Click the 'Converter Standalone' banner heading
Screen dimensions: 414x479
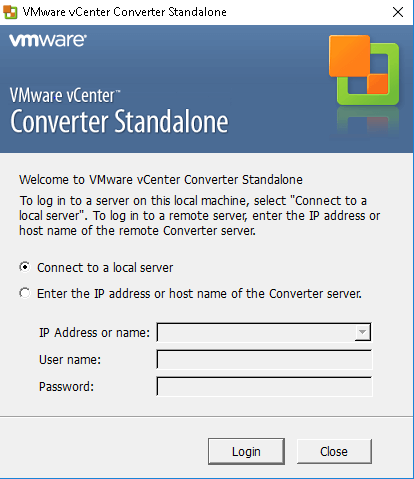coord(119,121)
